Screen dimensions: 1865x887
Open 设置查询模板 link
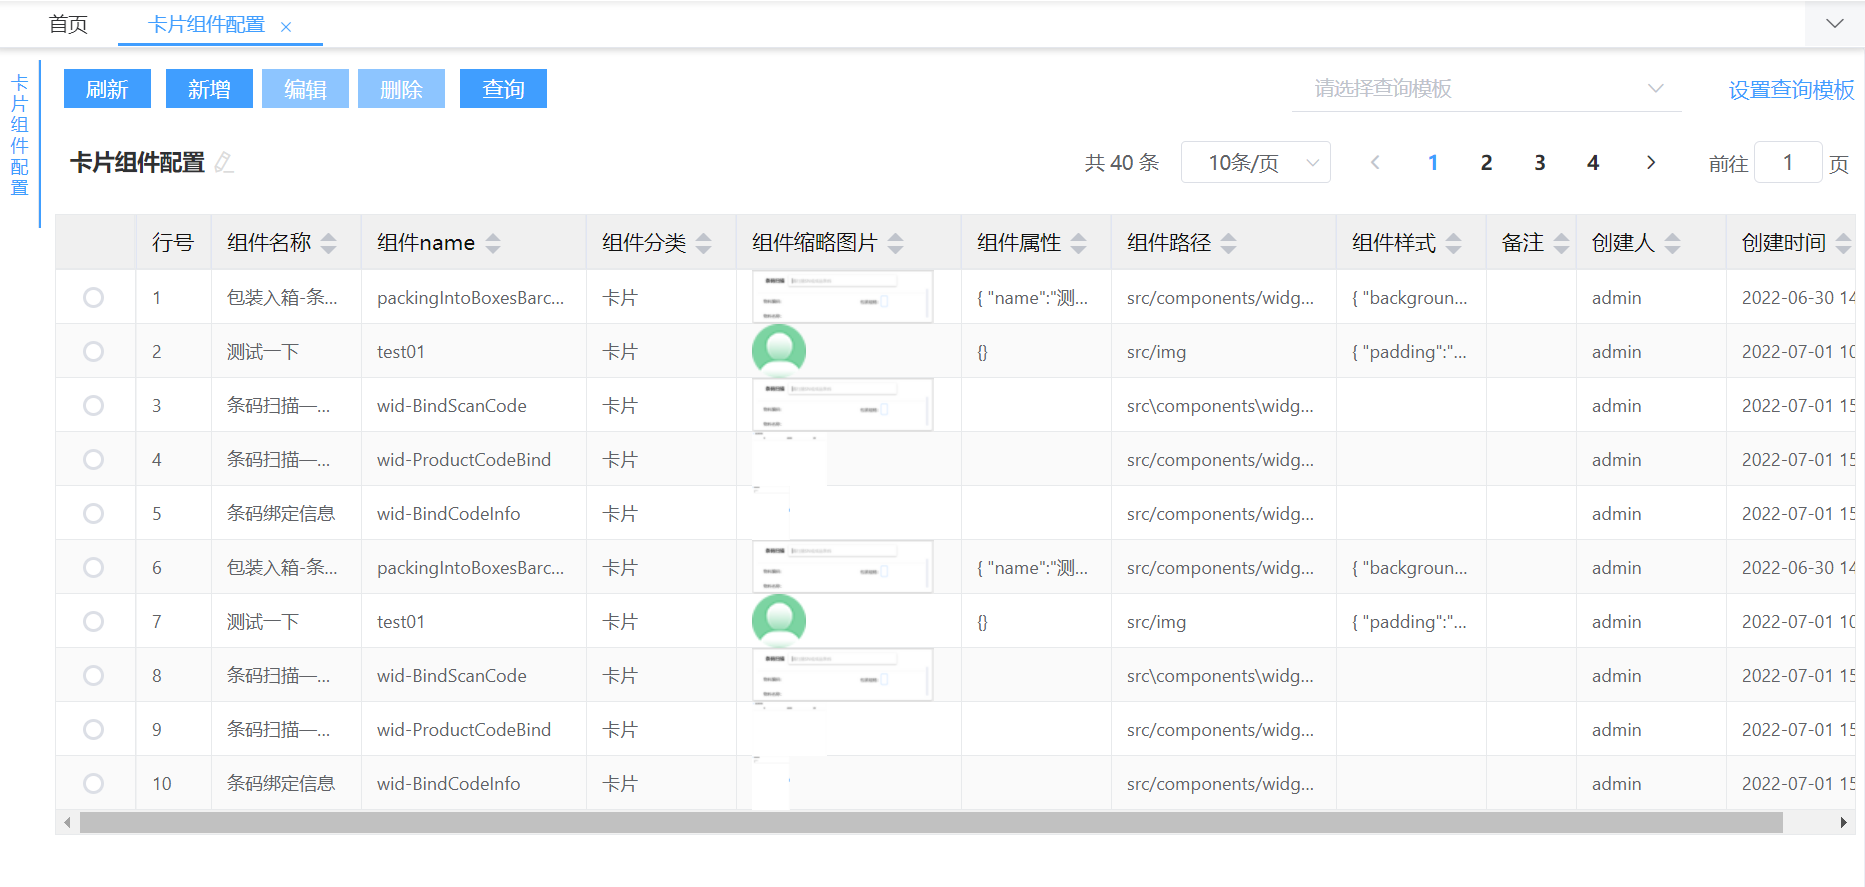[x=1791, y=89]
